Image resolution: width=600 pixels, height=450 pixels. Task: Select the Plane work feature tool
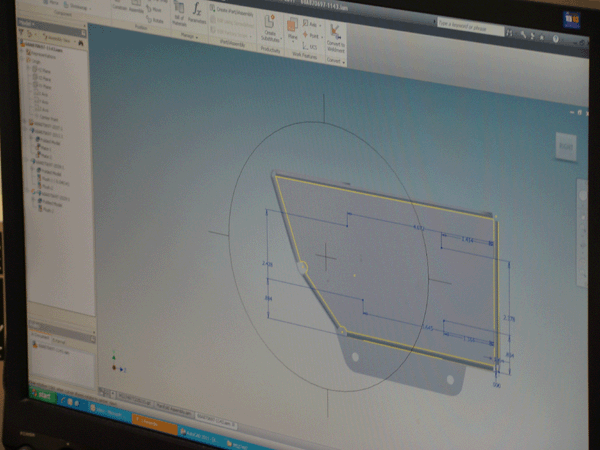pyautogui.click(x=293, y=29)
